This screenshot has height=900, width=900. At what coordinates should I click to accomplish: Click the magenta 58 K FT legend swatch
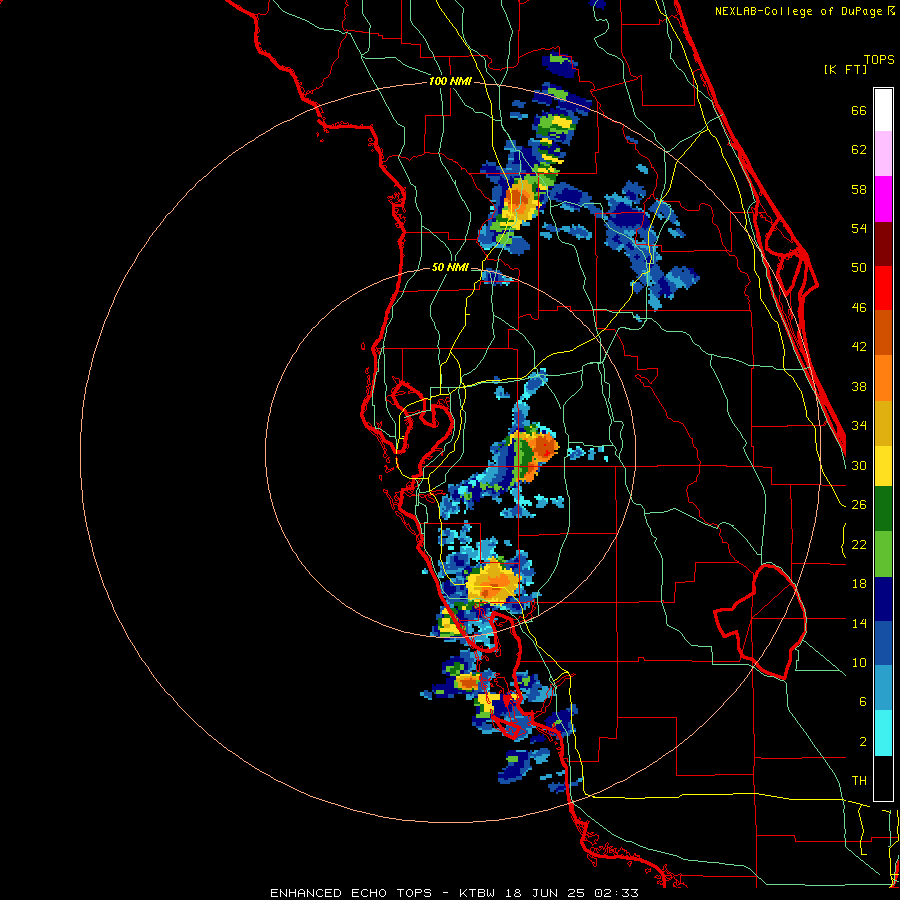click(883, 199)
